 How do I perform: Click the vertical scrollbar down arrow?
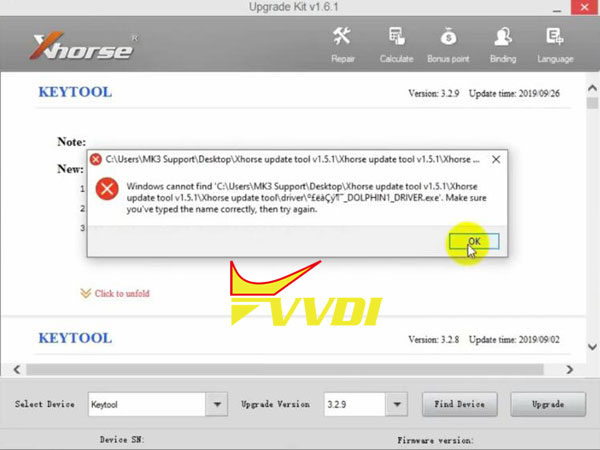point(592,347)
